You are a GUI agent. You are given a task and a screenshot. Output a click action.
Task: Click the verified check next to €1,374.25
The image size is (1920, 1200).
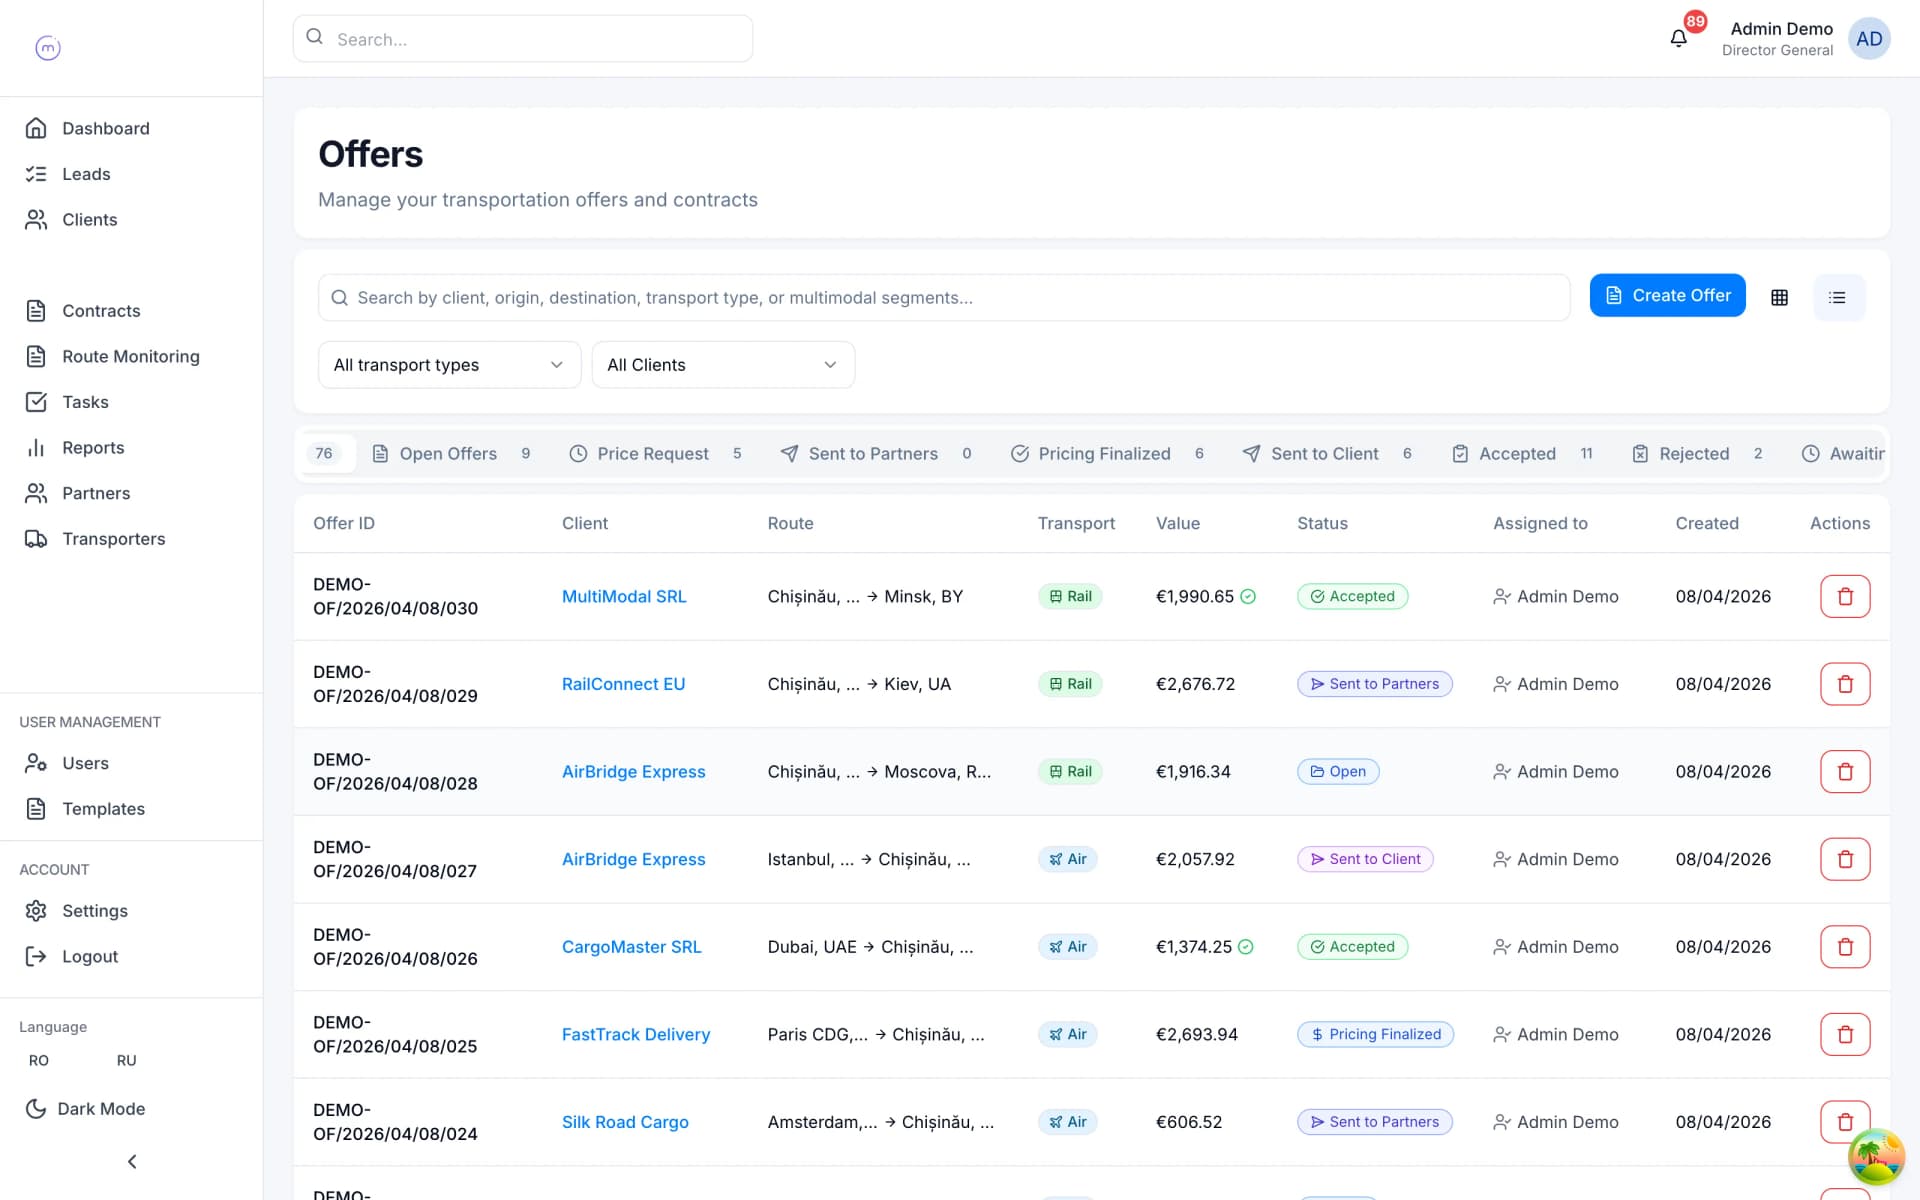click(x=1246, y=947)
